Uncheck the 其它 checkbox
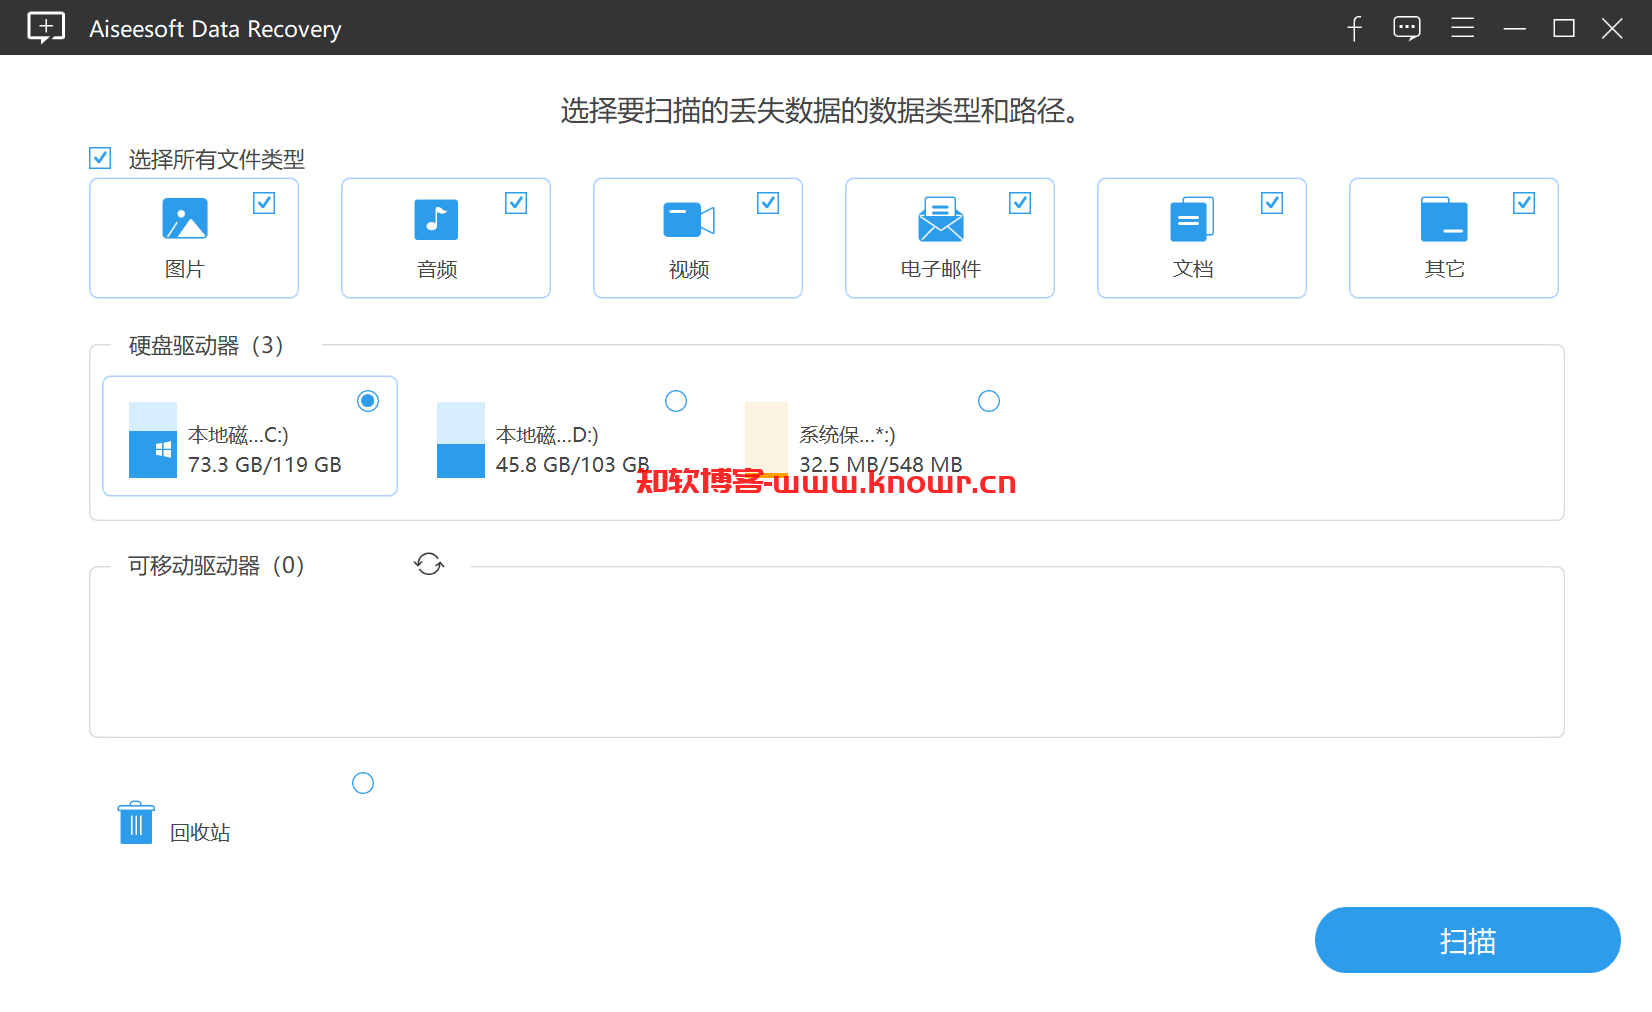 tap(1524, 203)
